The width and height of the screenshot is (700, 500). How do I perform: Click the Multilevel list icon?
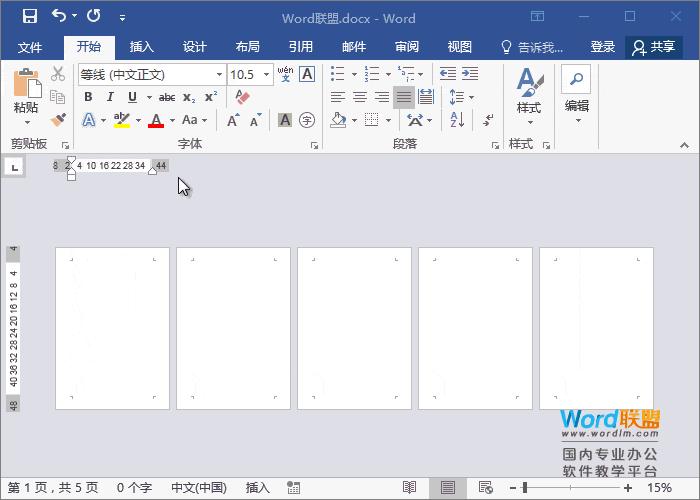tap(406, 74)
